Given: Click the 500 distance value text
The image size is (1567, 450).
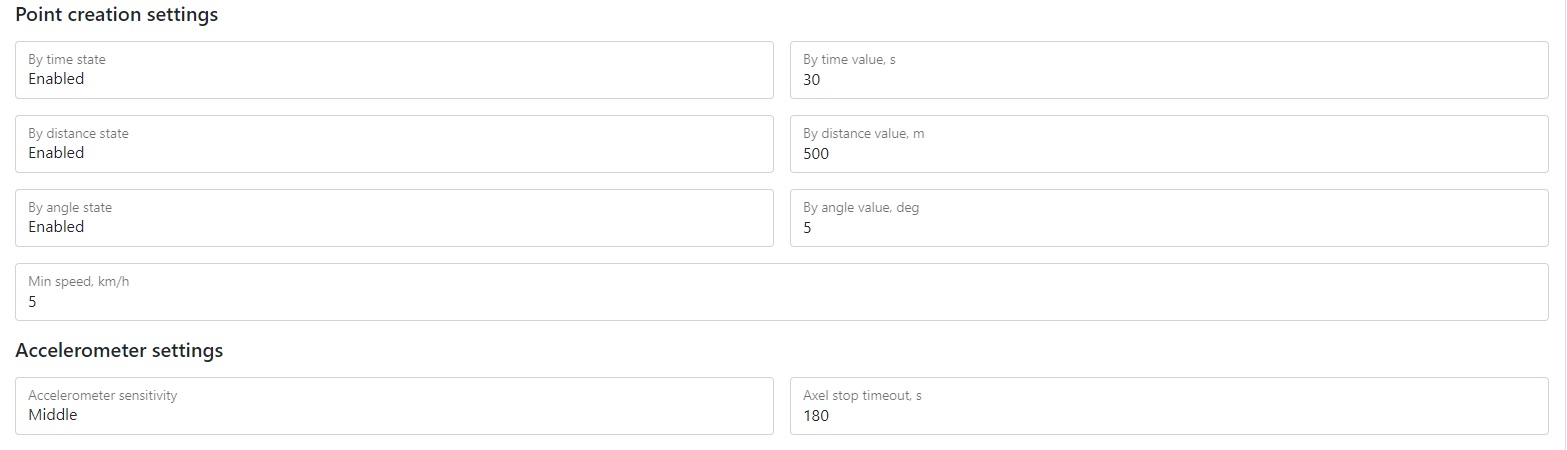Looking at the screenshot, I should (x=816, y=153).
